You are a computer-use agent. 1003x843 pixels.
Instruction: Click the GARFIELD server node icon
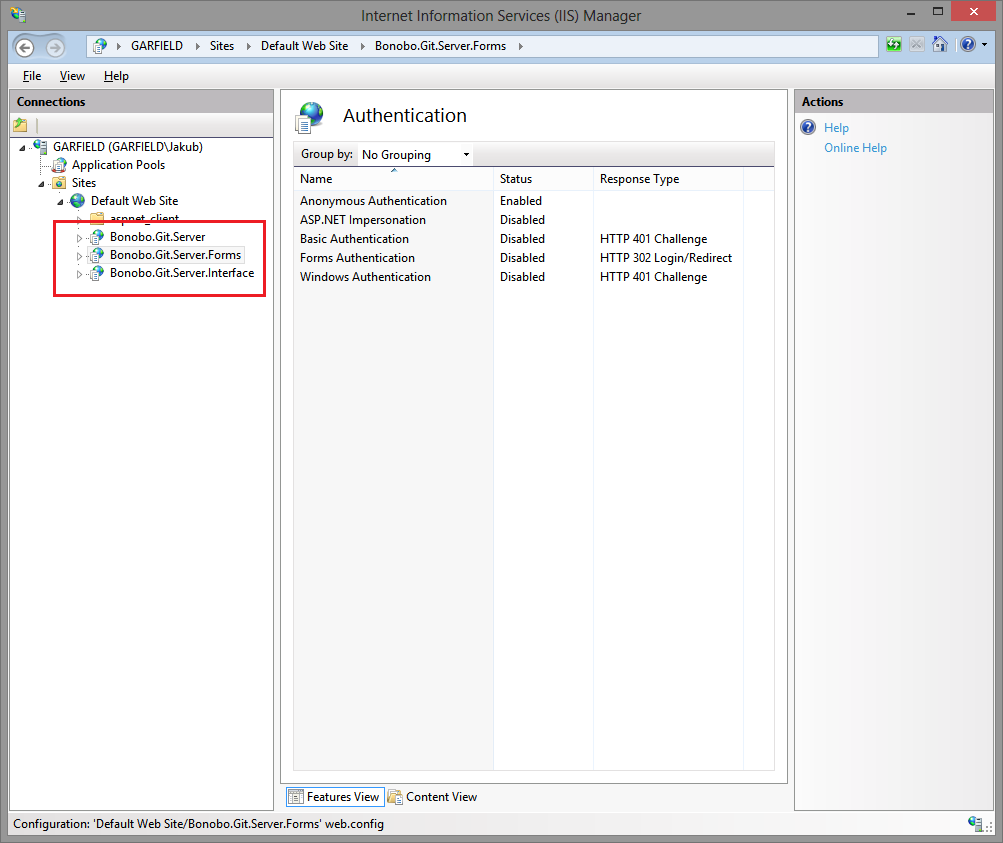pyautogui.click(x=40, y=146)
